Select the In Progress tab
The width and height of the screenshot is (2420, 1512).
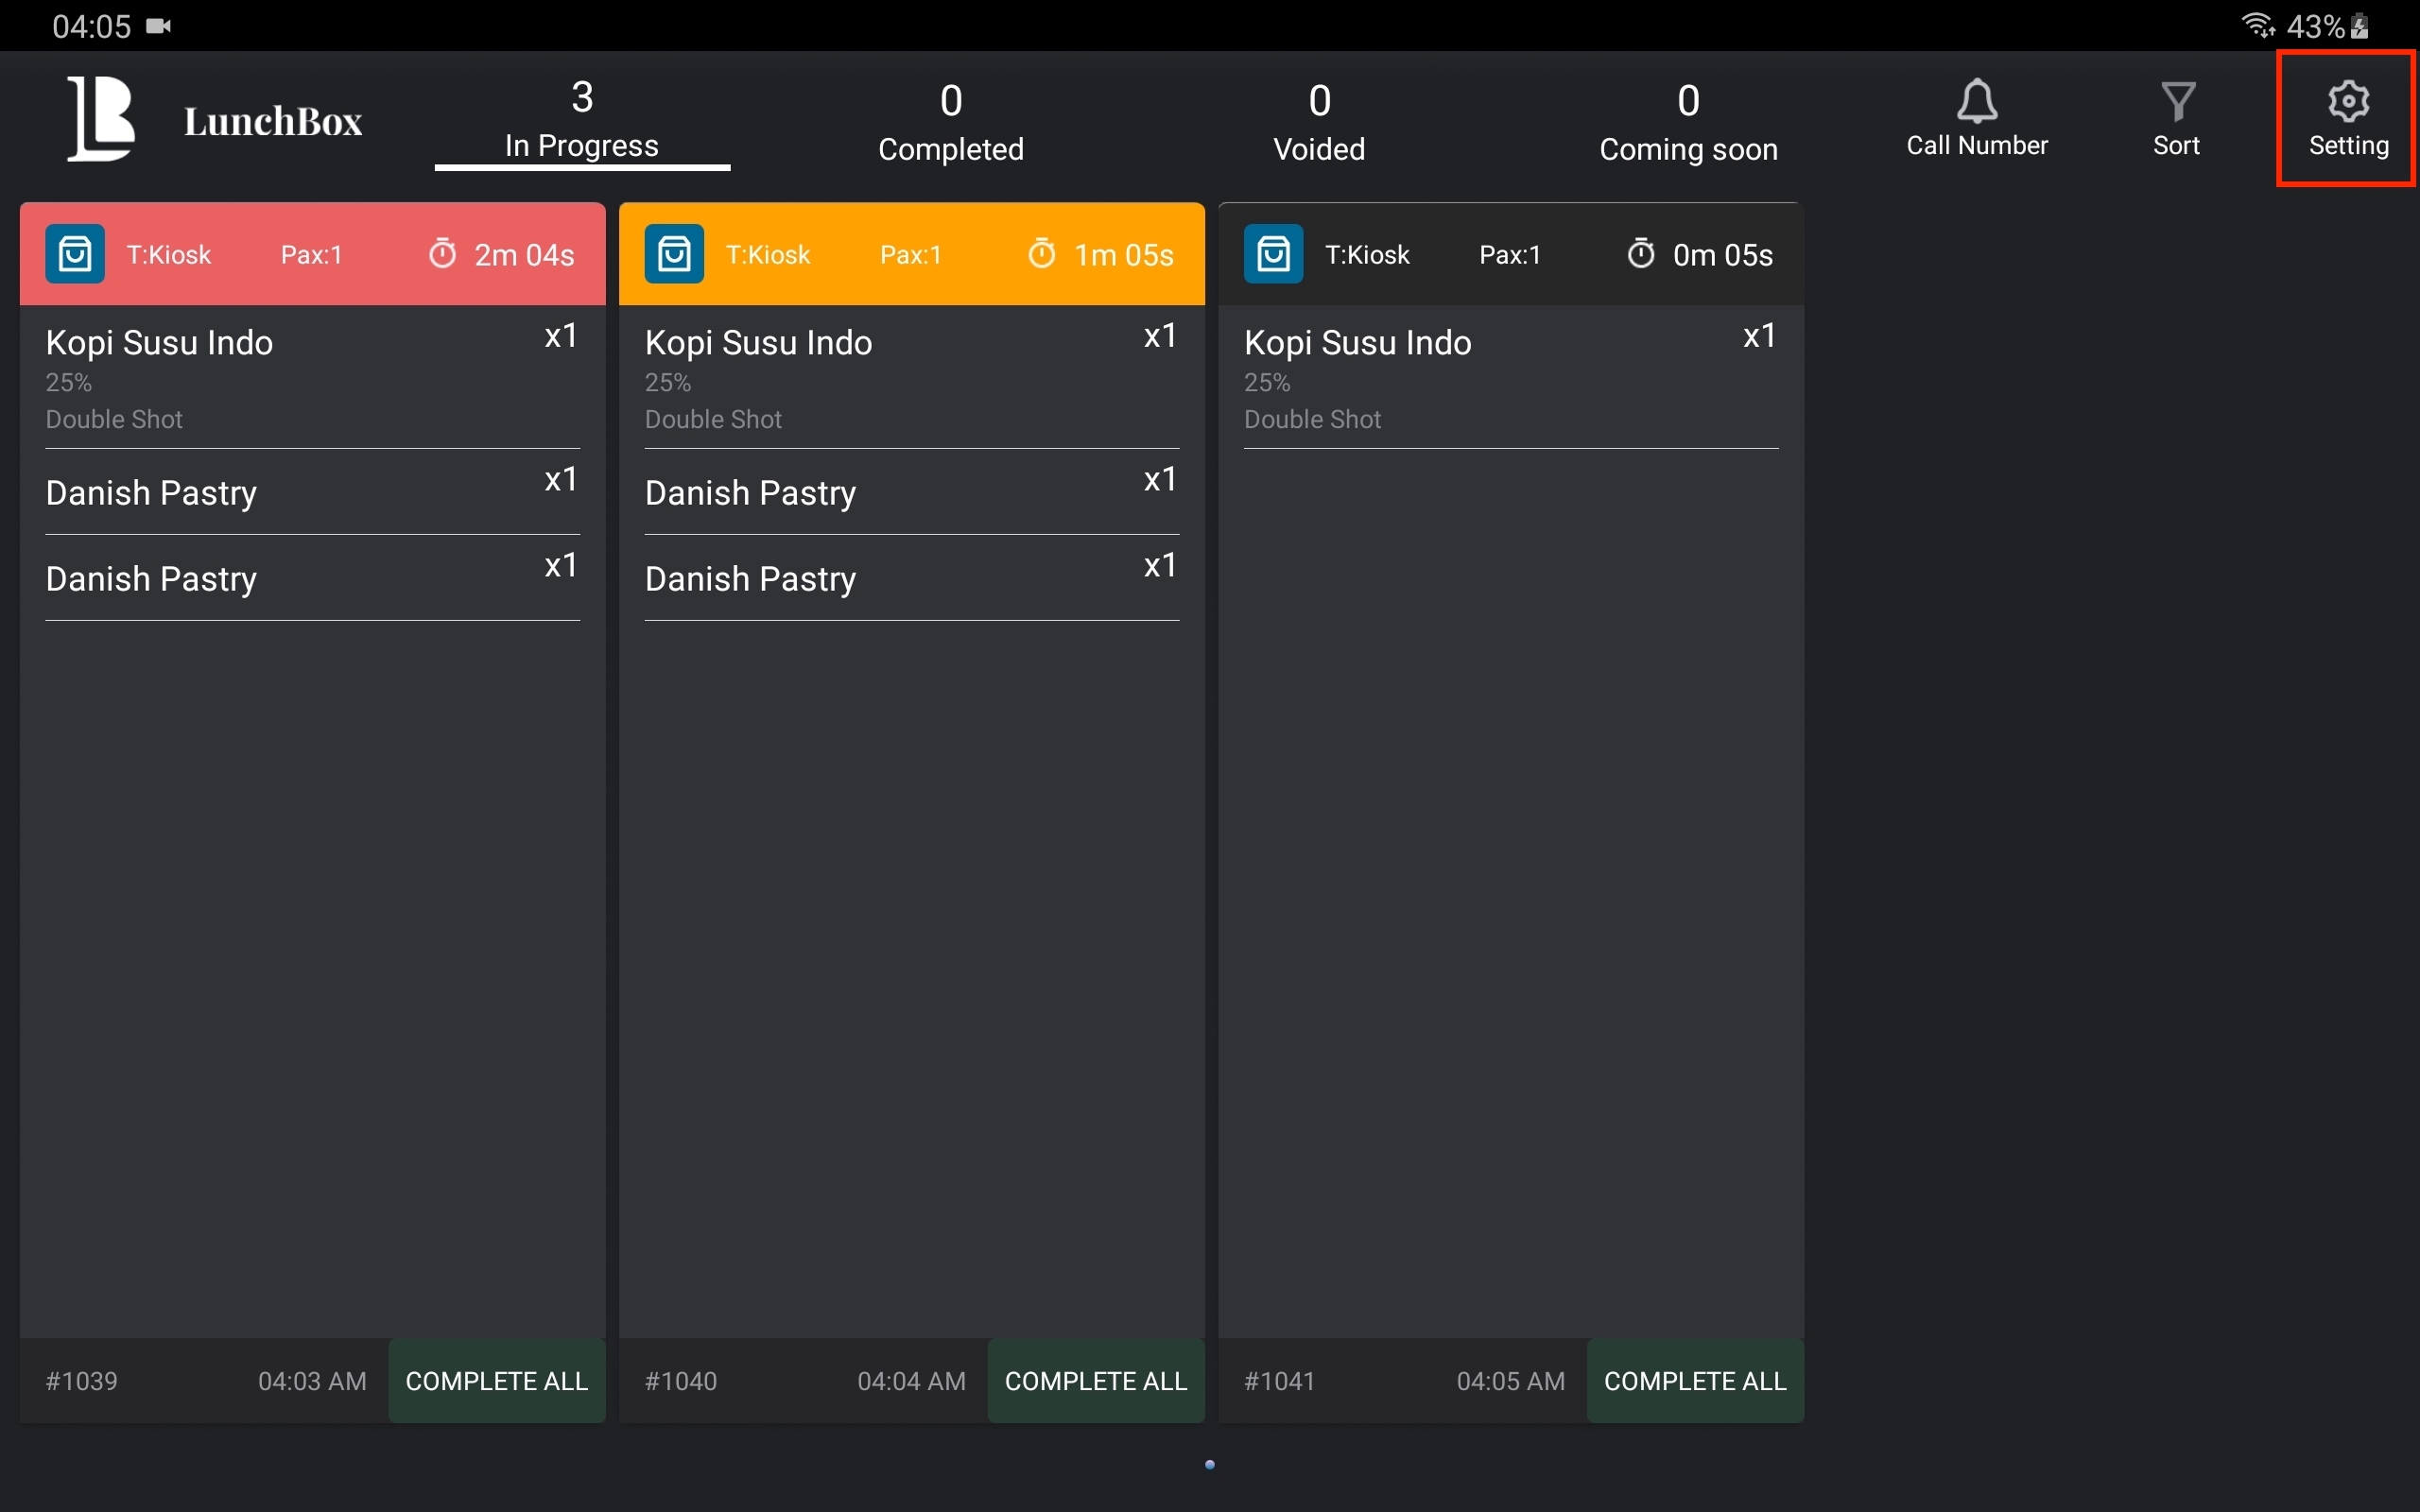(x=582, y=122)
